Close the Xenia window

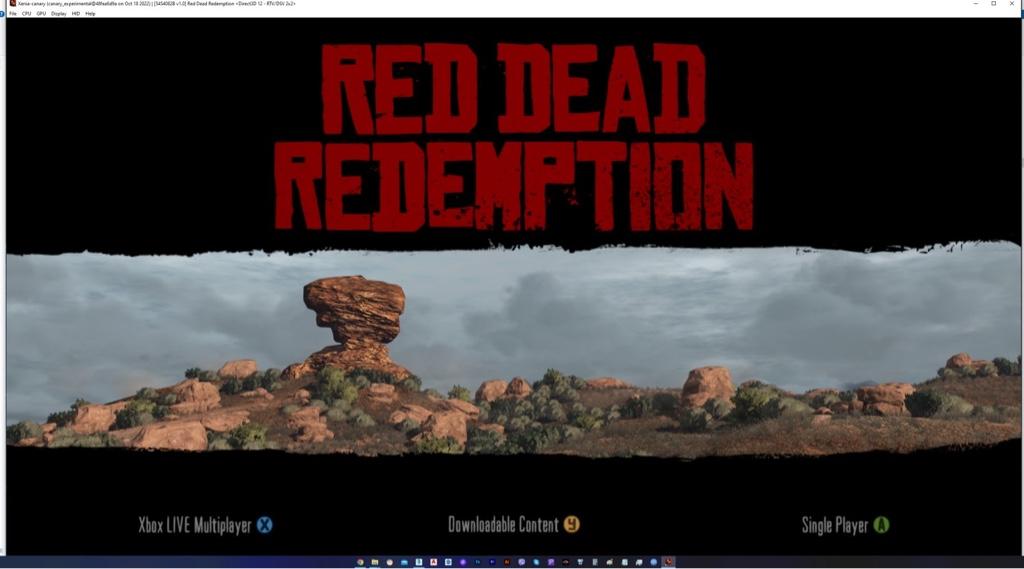point(1013,4)
